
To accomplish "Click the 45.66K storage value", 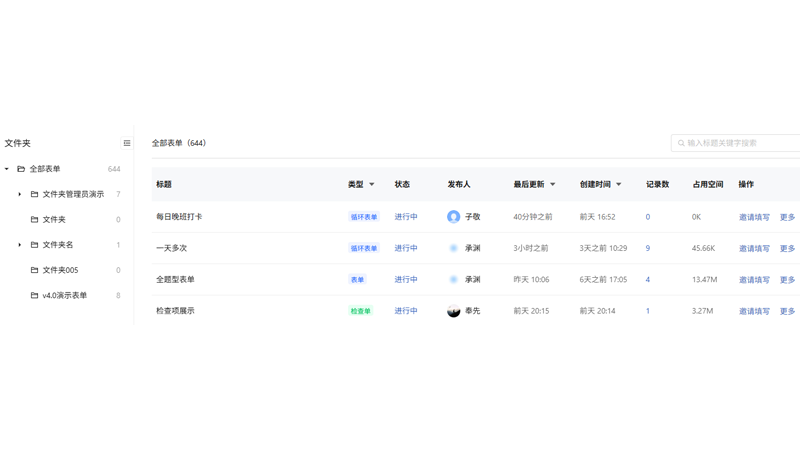I will pos(703,248).
